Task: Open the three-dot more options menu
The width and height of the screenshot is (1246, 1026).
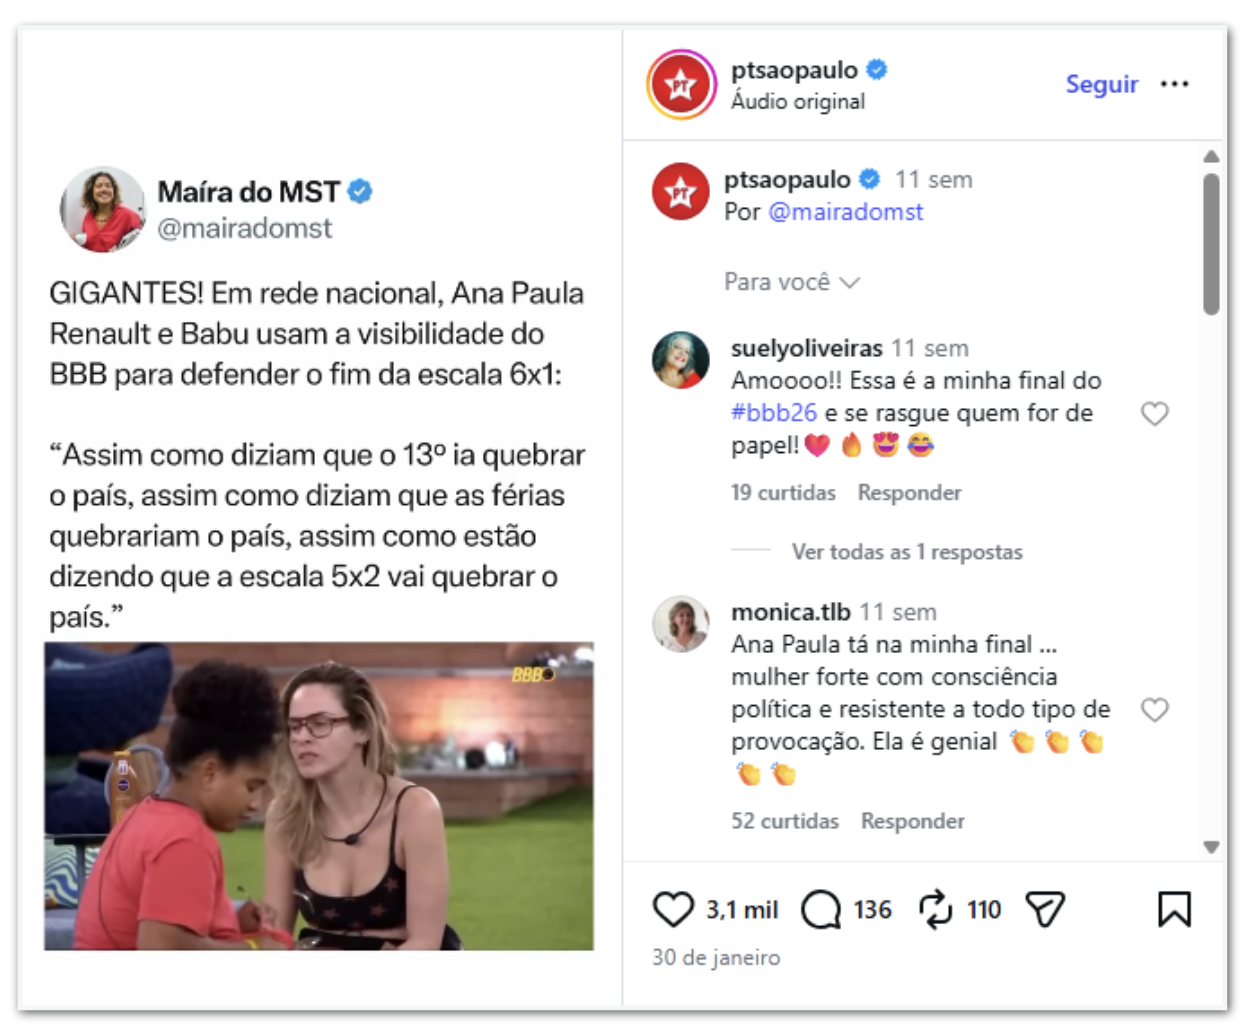Action: [x=1174, y=84]
